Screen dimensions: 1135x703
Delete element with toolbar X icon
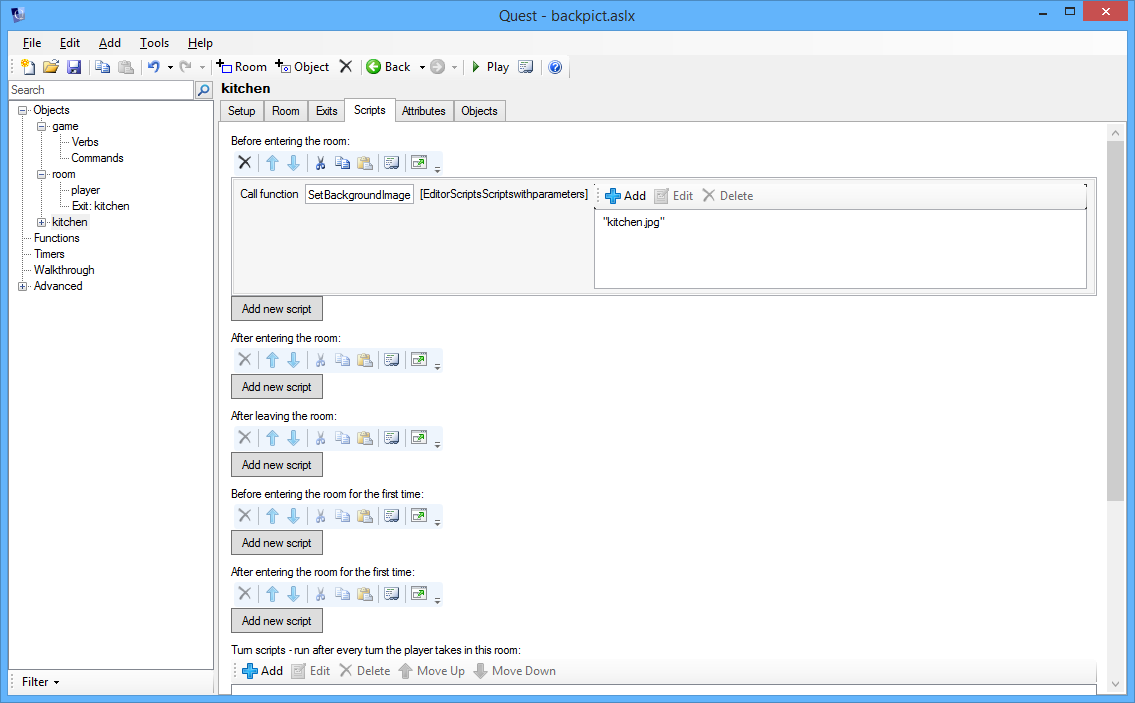[345, 67]
